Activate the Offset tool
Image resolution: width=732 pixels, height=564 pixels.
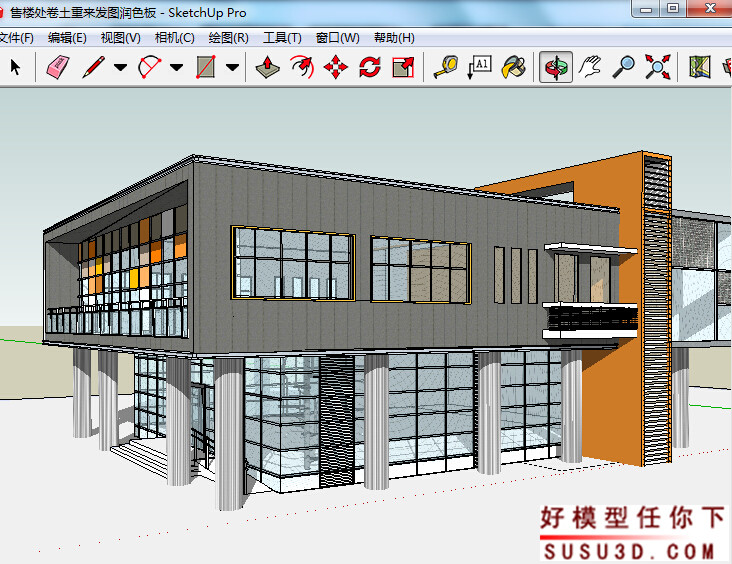(302, 67)
